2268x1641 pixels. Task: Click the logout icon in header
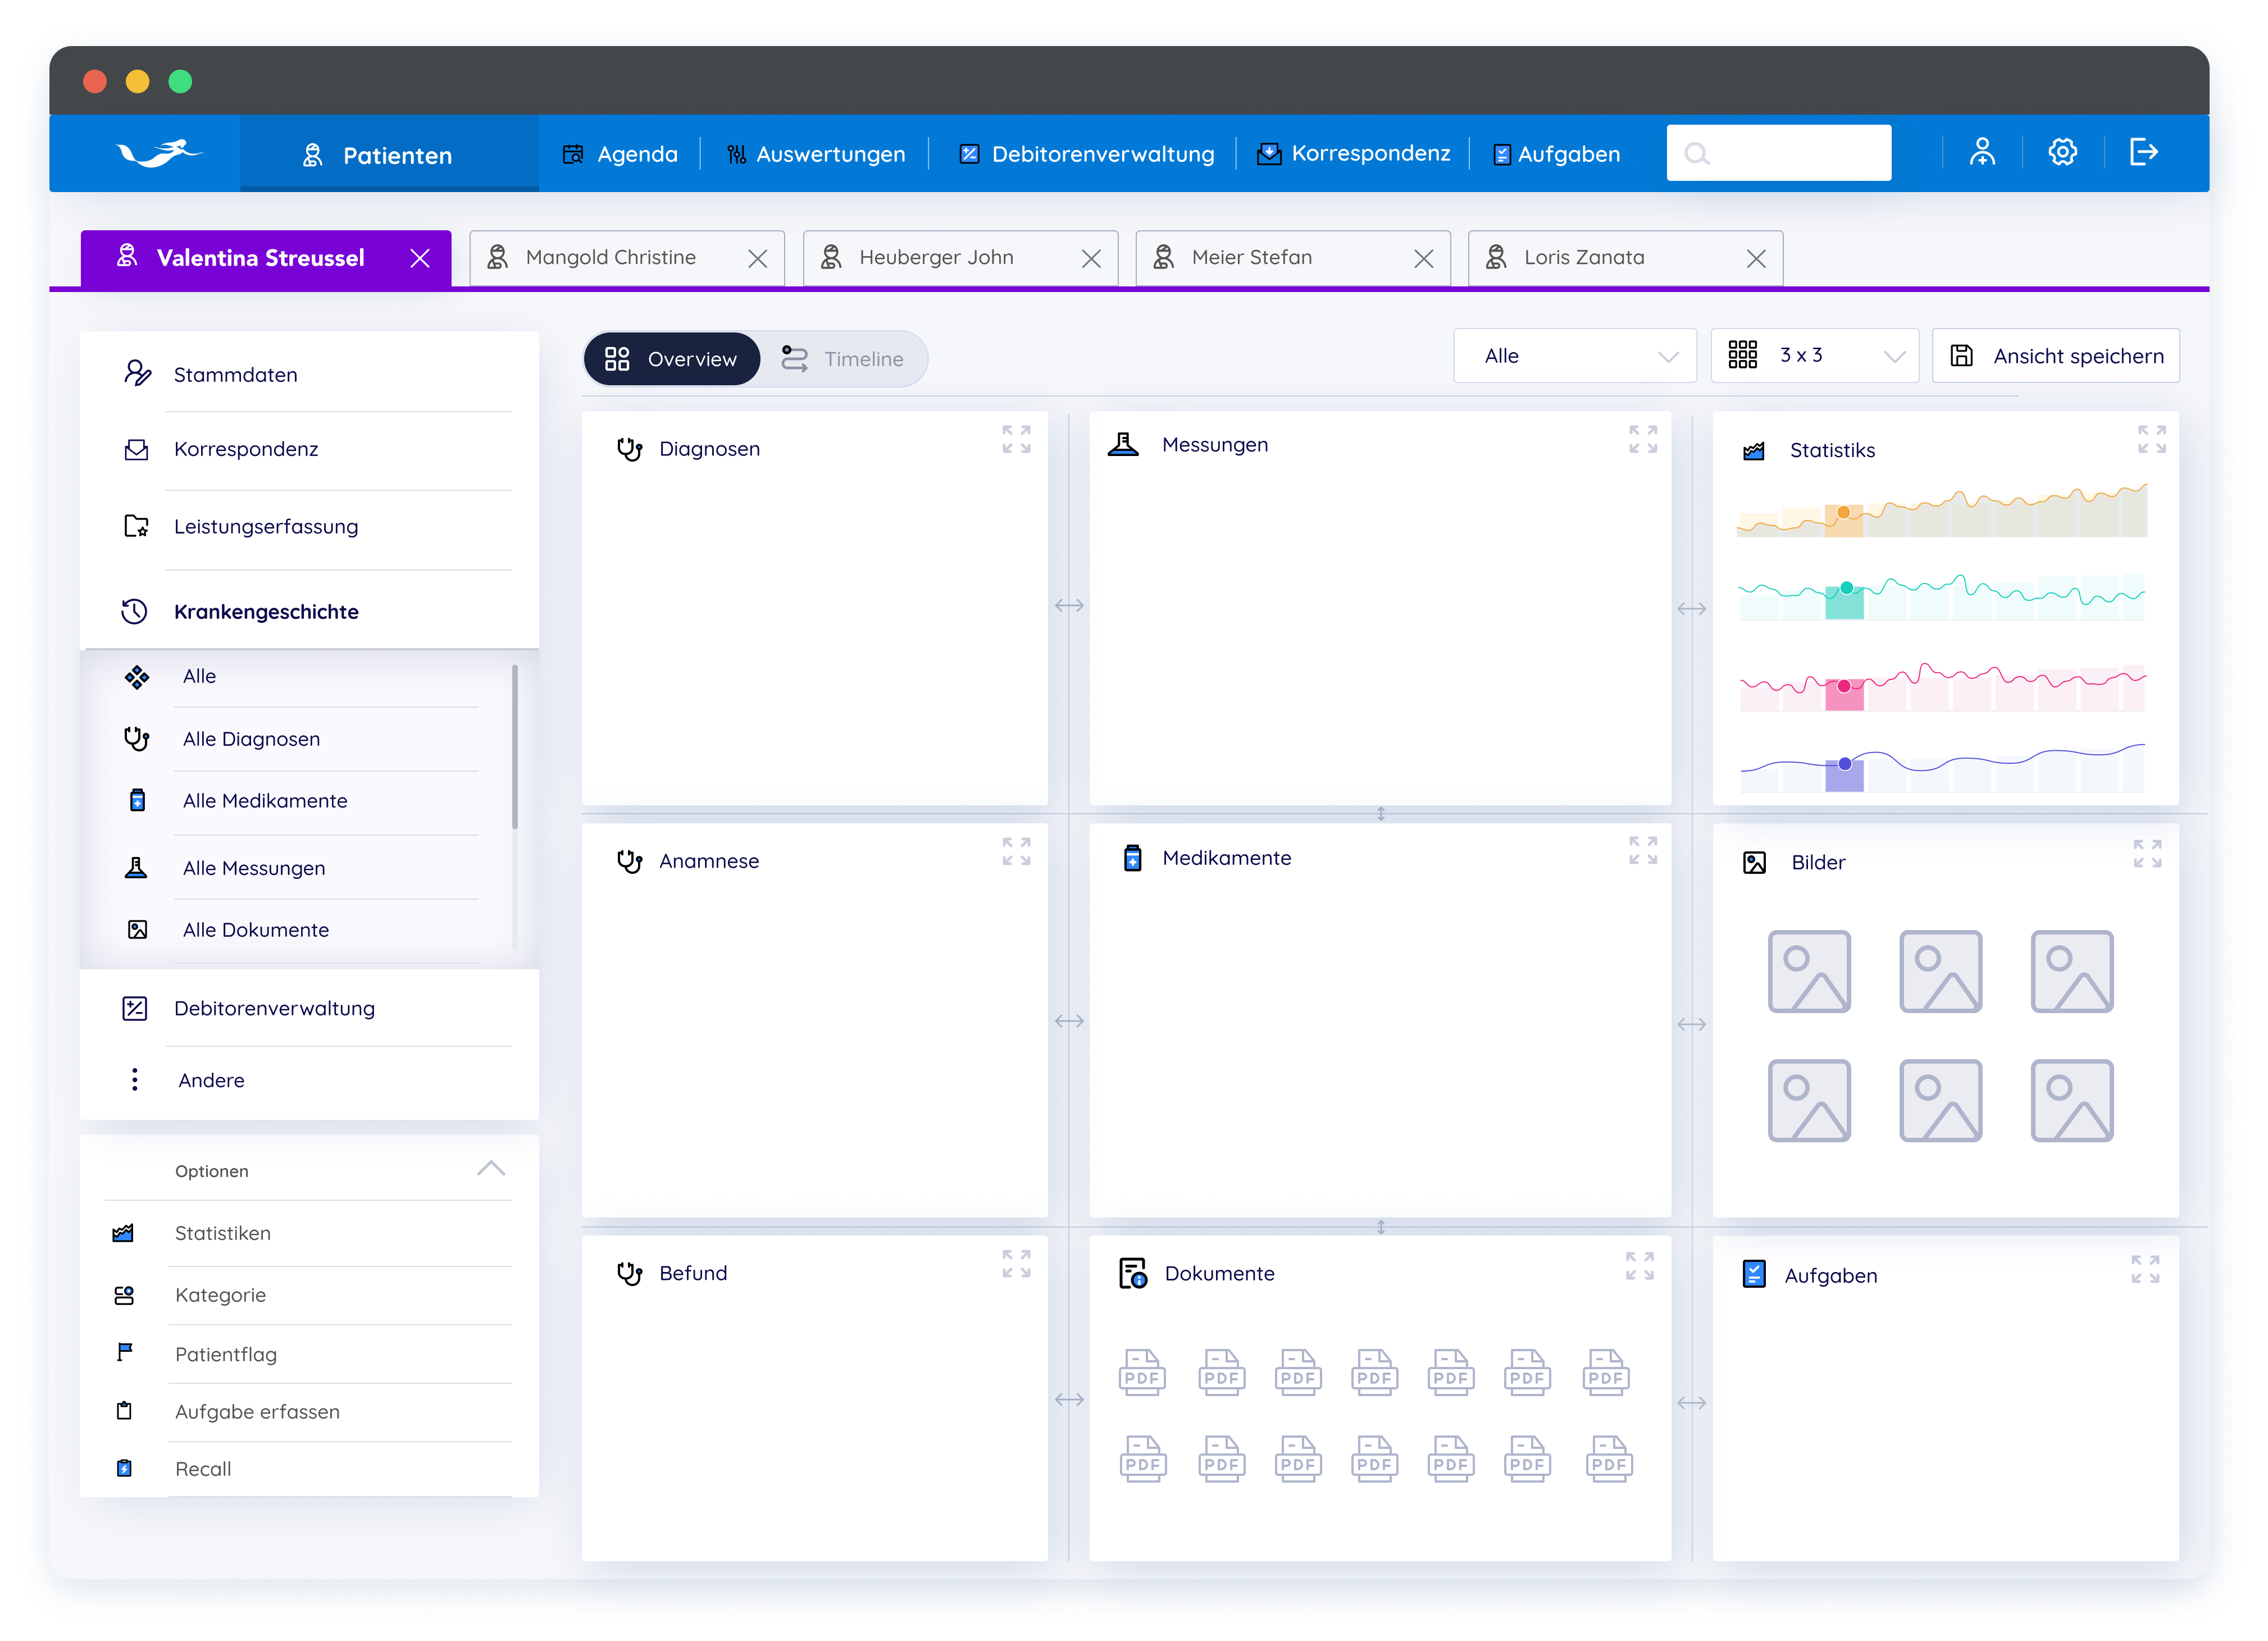2143,152
